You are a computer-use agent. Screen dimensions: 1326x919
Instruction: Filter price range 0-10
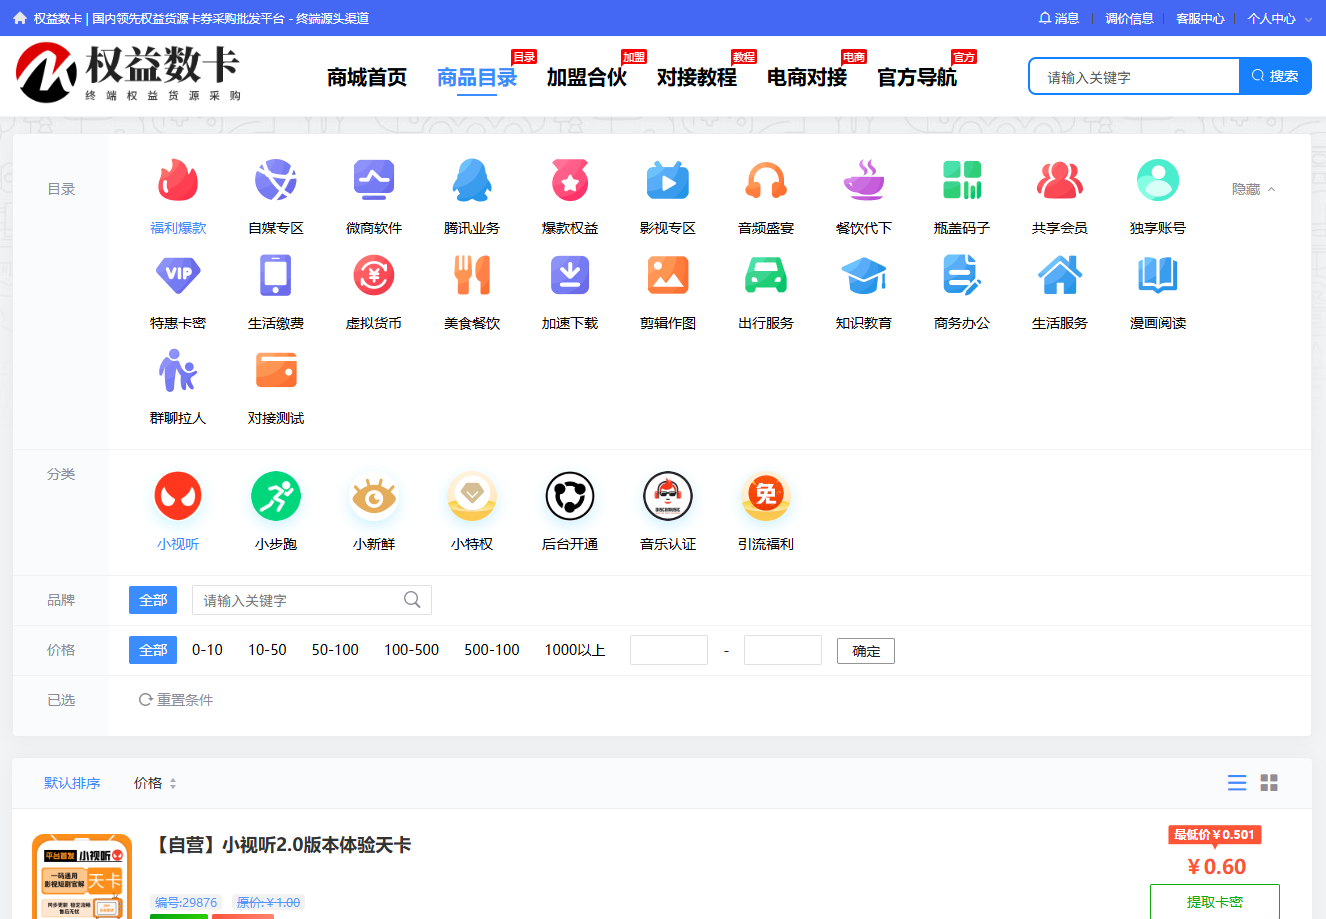[x=207, y=650]
